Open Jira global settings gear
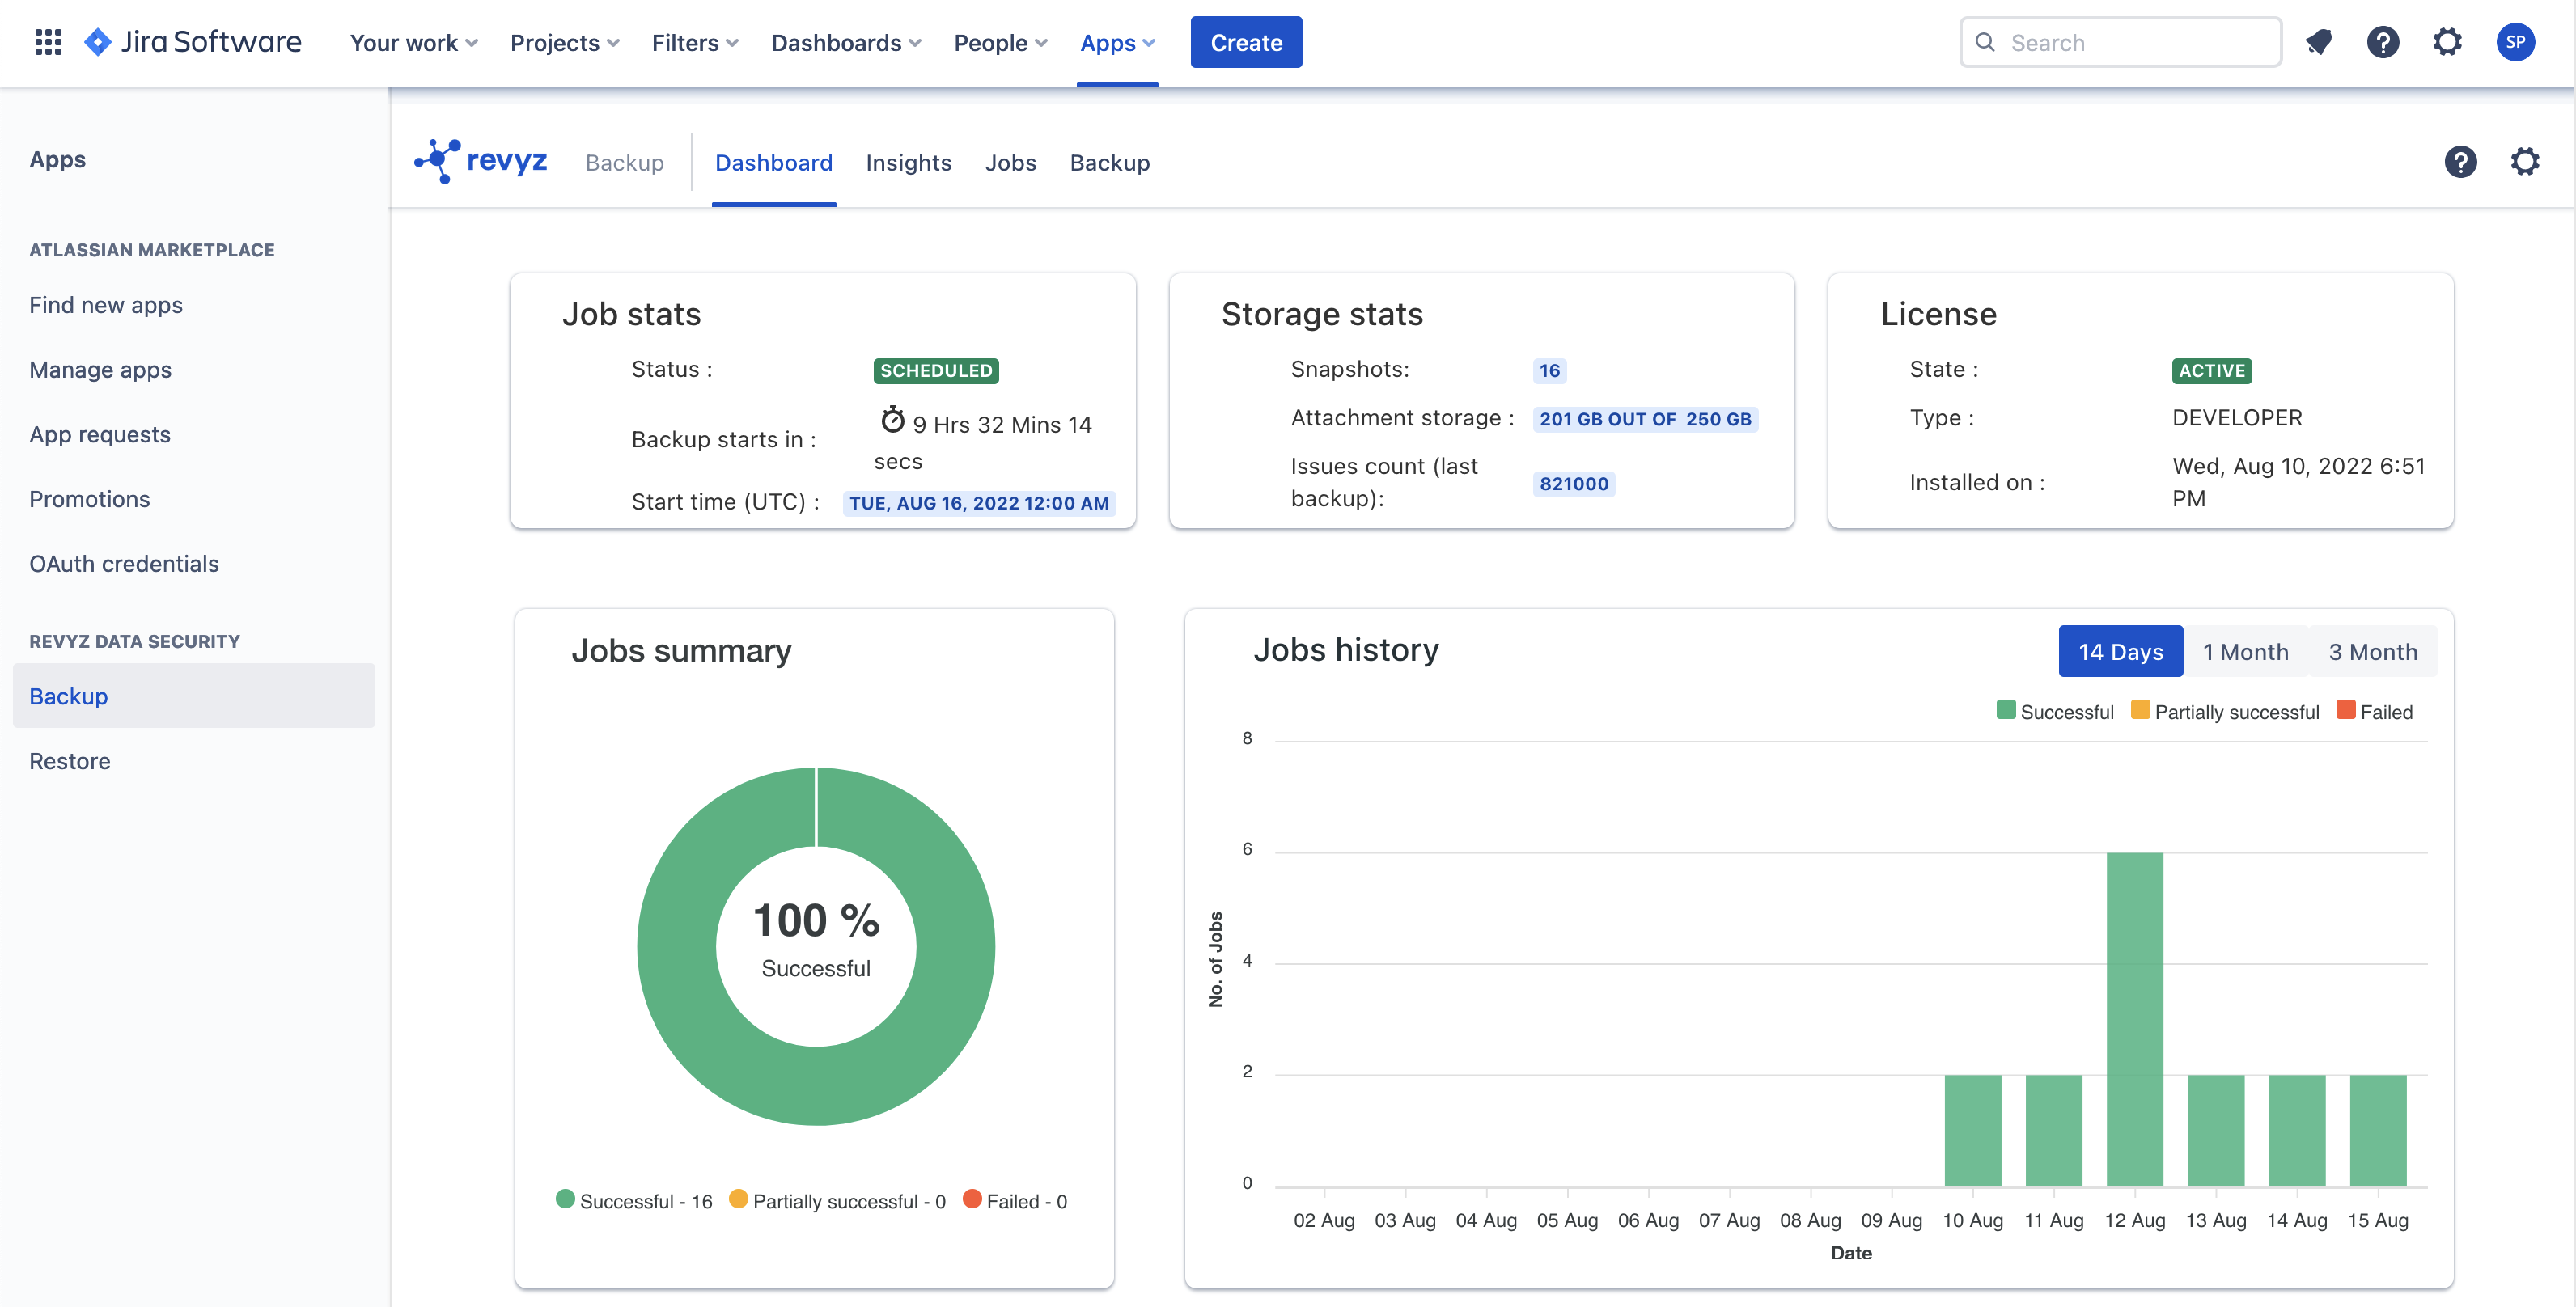 point(2448,42)
